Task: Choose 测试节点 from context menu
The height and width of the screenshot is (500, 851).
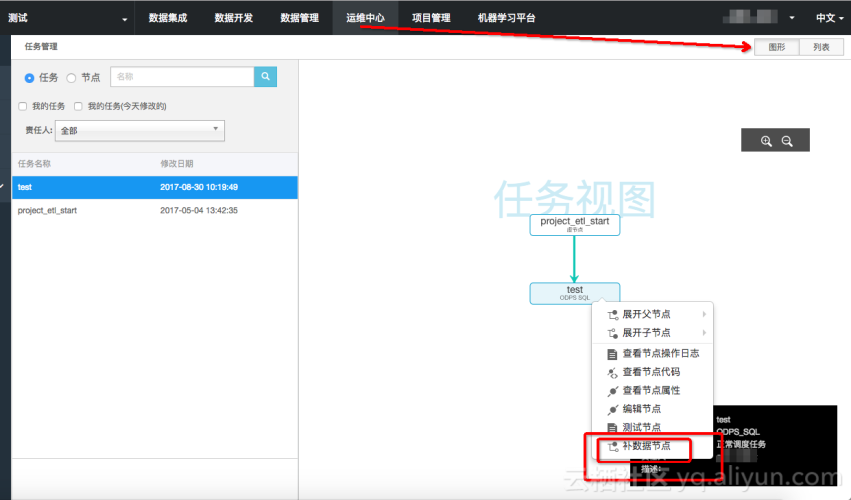Action: [x=641, y=427]
